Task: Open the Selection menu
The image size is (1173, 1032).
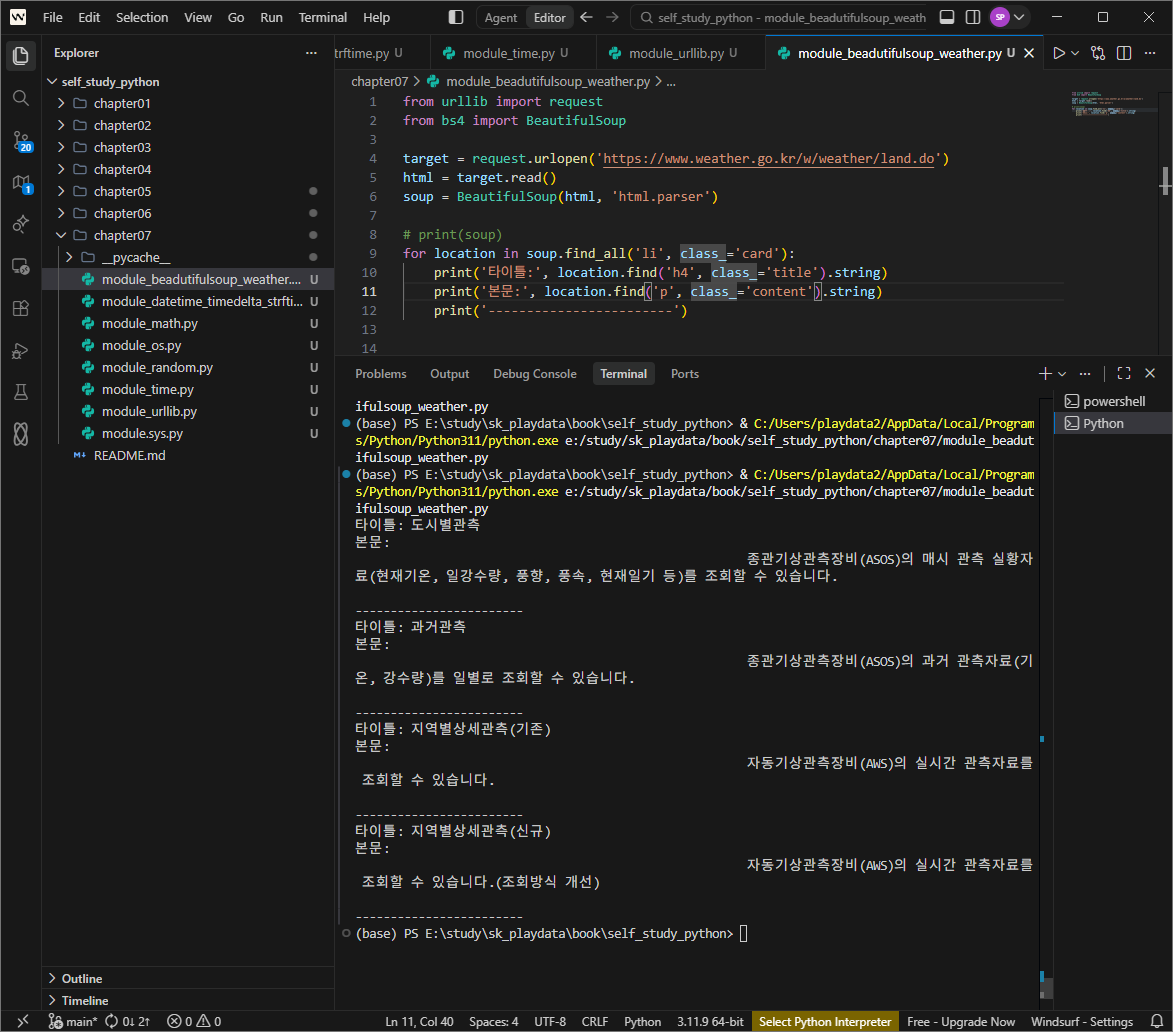Action: 142,17
